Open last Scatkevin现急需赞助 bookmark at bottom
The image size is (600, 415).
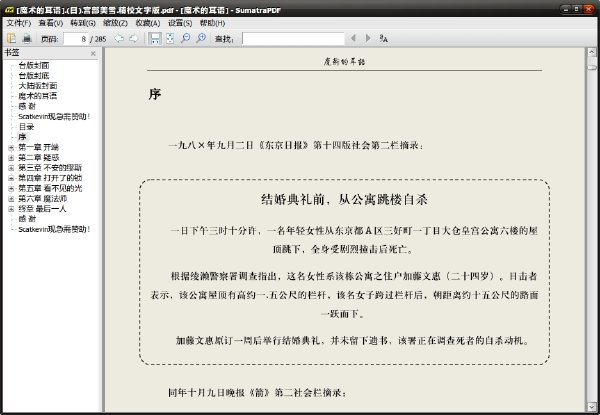pyautogui.click(x=54, y=229)
